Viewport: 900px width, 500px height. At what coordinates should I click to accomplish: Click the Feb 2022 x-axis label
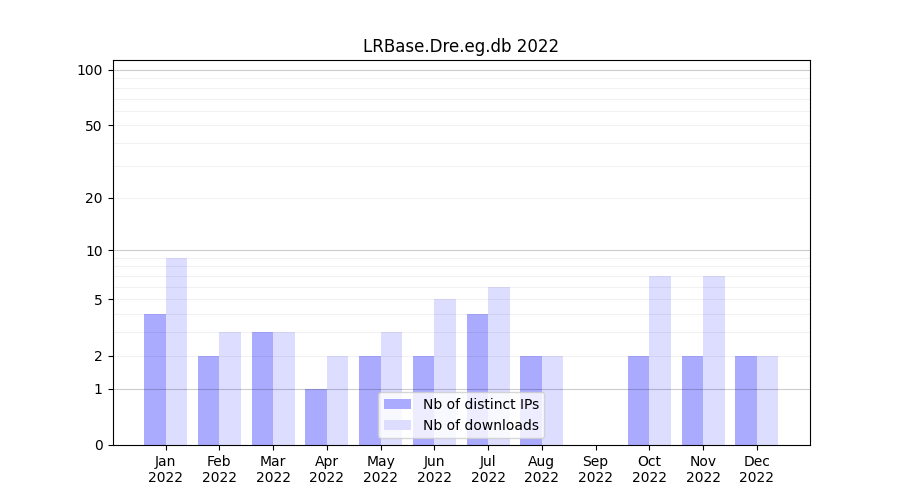pyautogui.click(x=219, y=469)
